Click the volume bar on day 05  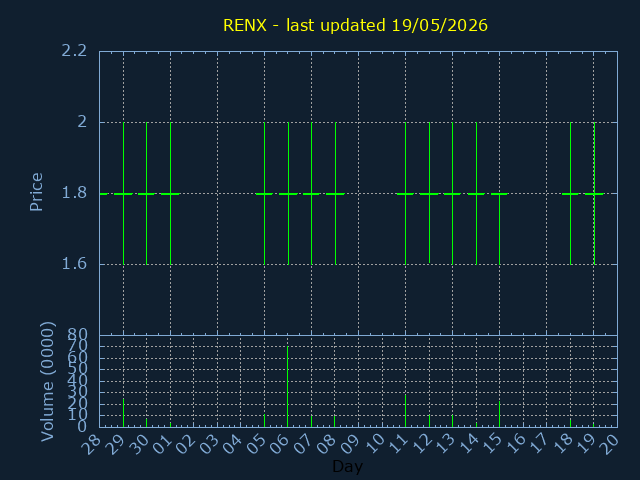pyautogui.click(x=264, y=420)
